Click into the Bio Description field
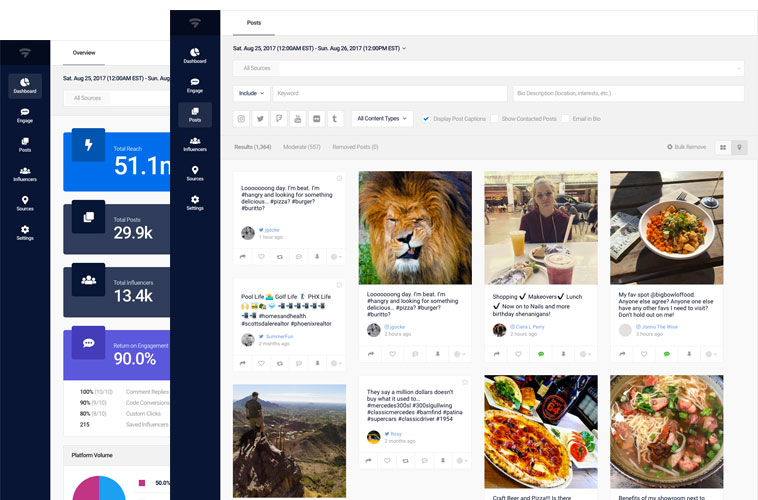Screen dimensions: 758x500 coord(628,93)
